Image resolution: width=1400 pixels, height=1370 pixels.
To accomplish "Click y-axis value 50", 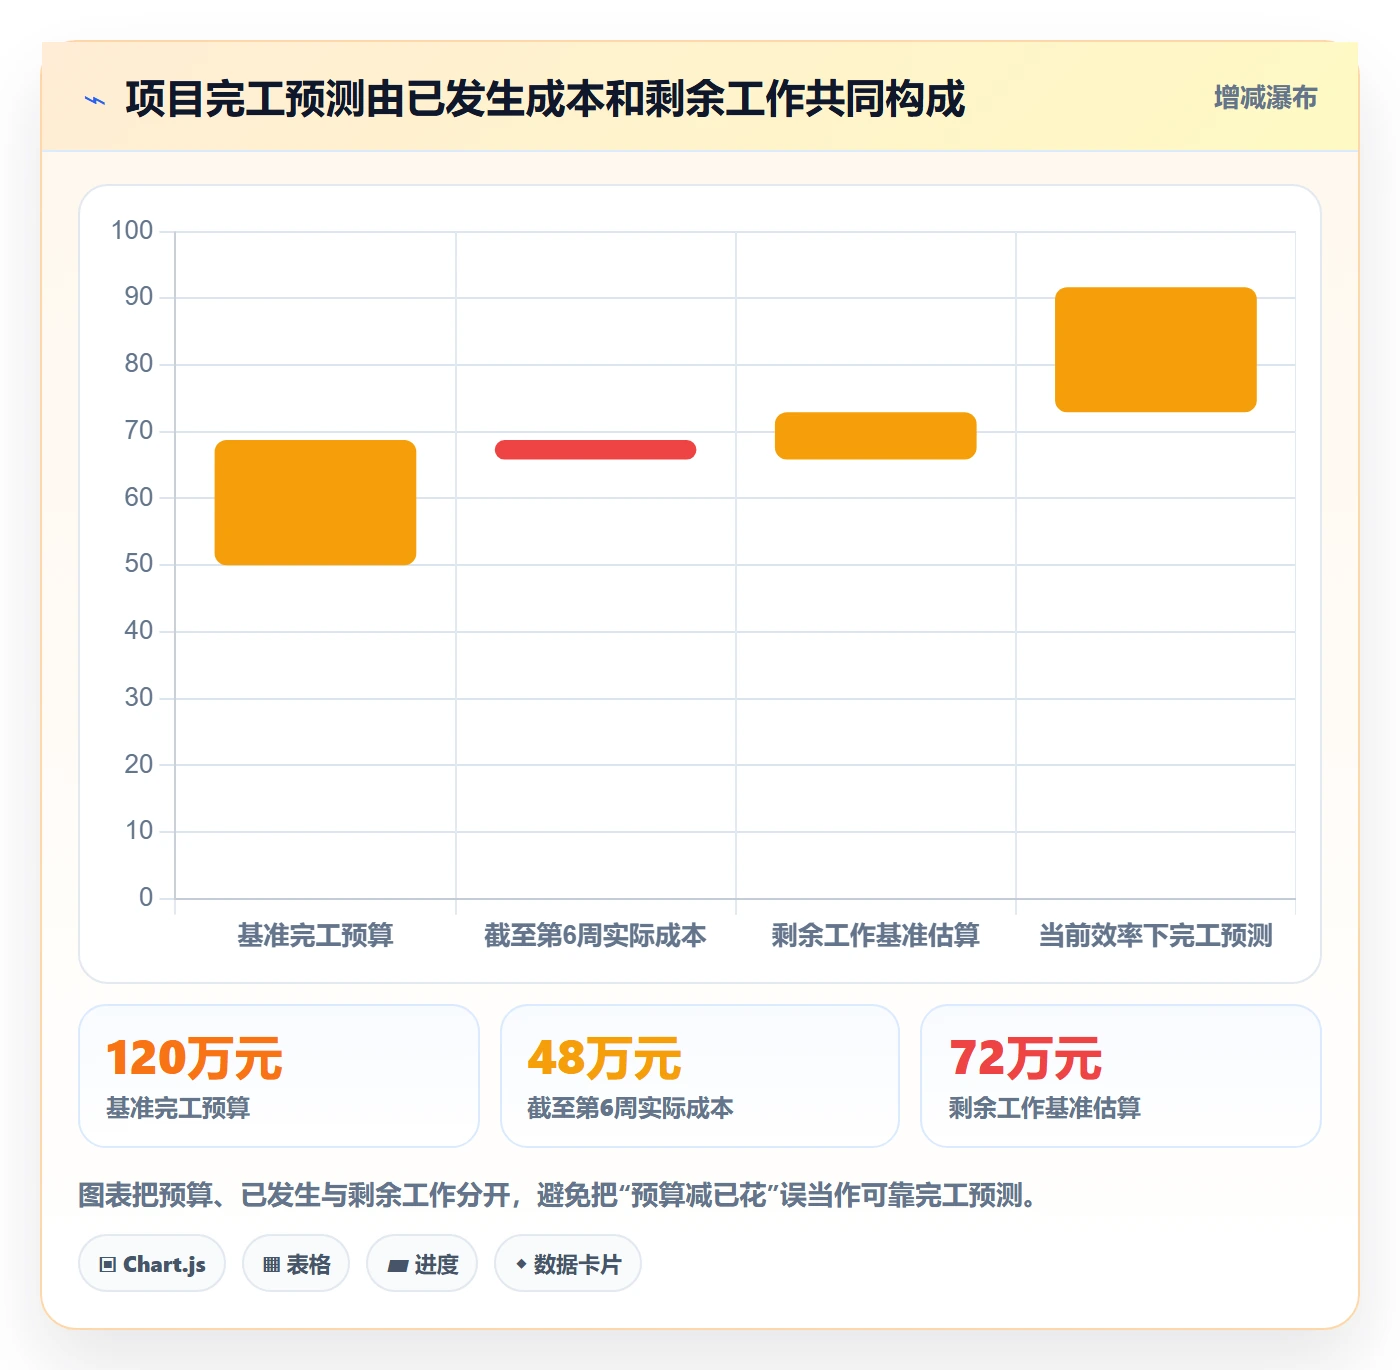I will coord(139,564).
